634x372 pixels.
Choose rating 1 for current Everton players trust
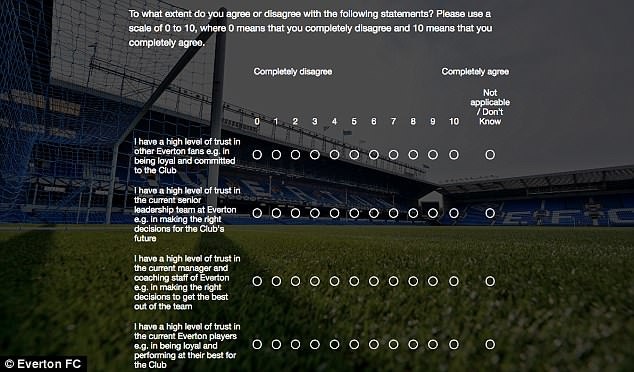(276, 344)
